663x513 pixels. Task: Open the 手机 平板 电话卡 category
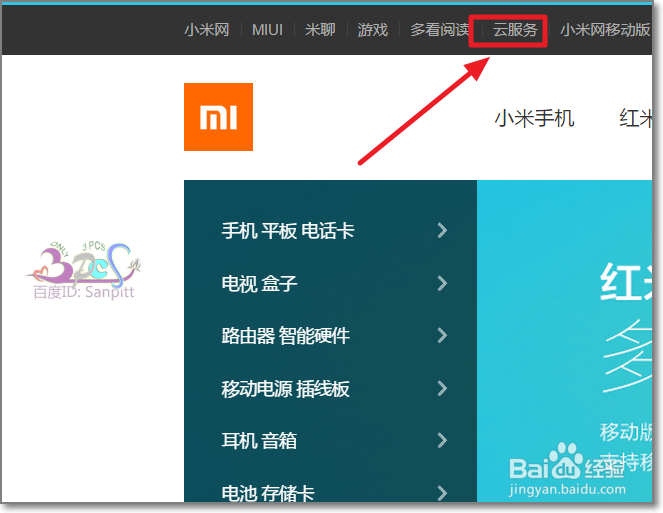(x=288, y=230)
